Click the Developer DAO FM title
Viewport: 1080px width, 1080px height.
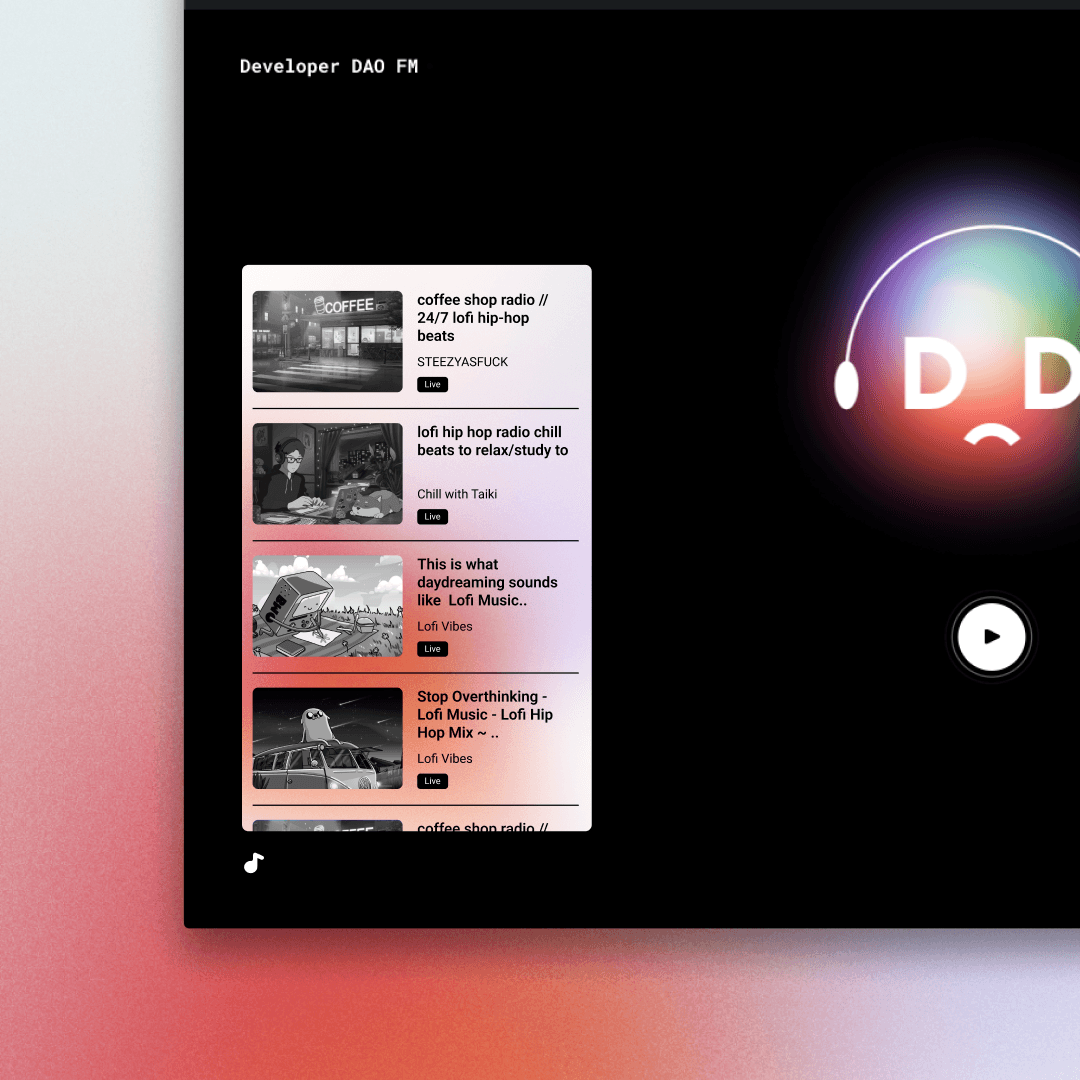pos(328,66)
